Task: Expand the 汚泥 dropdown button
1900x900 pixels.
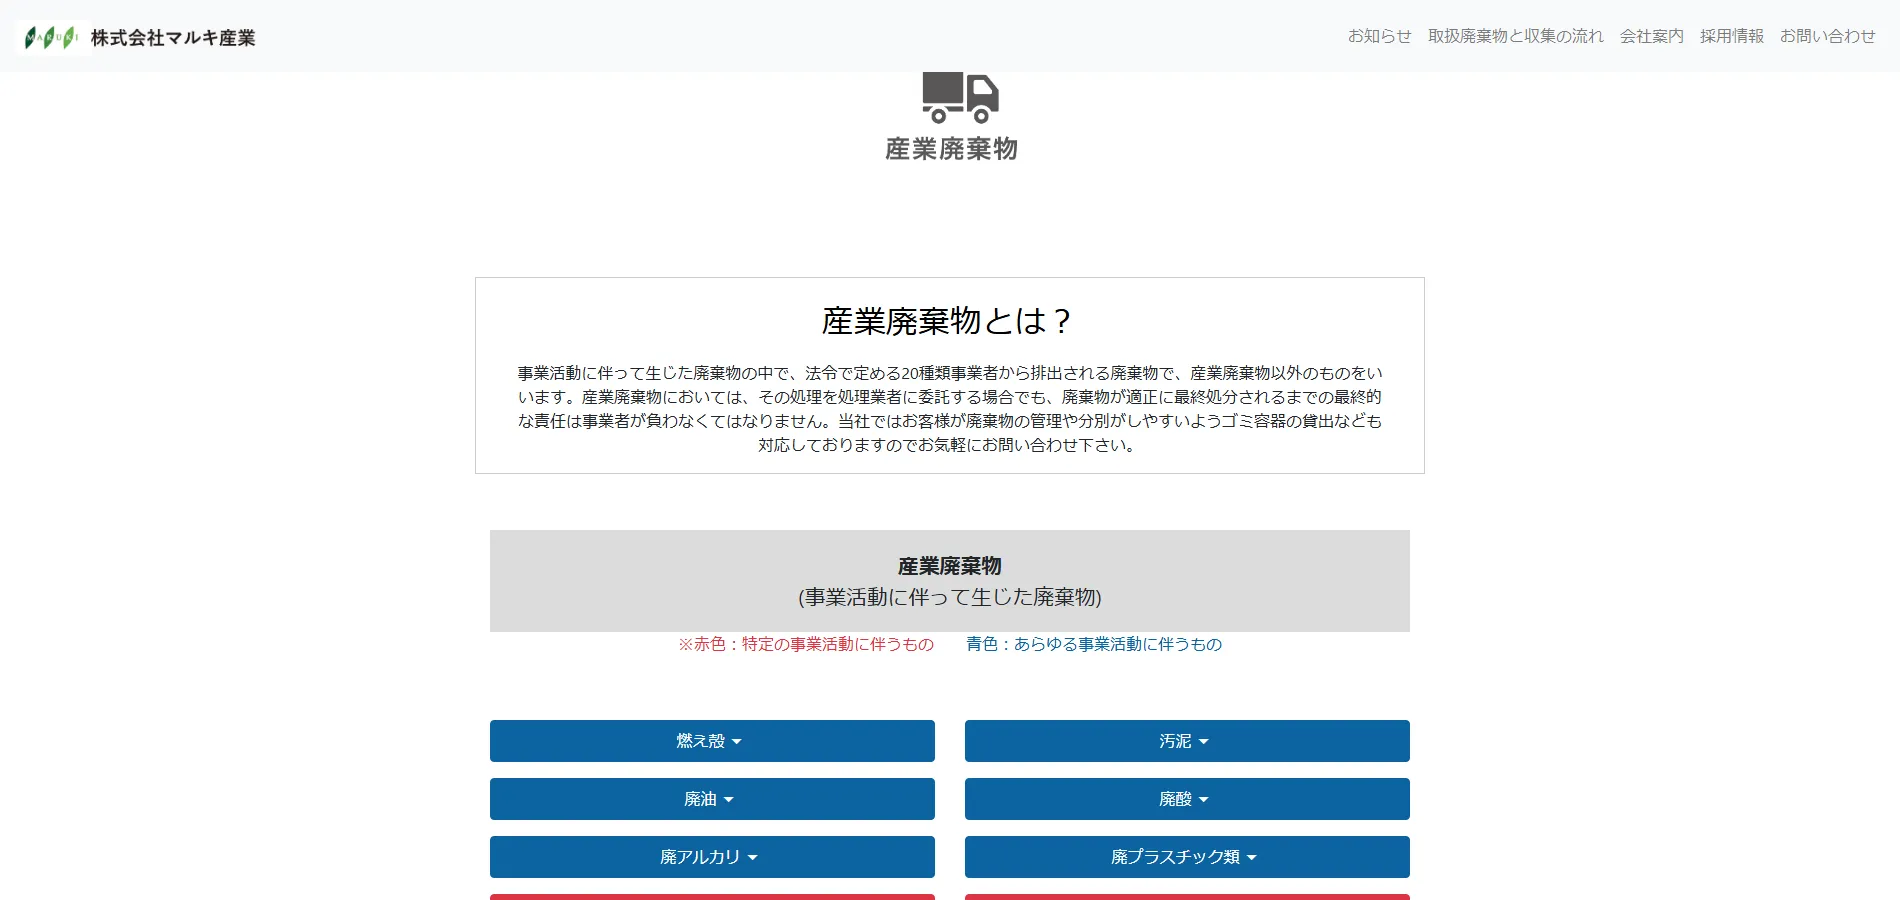Action: pos(1187,741)
